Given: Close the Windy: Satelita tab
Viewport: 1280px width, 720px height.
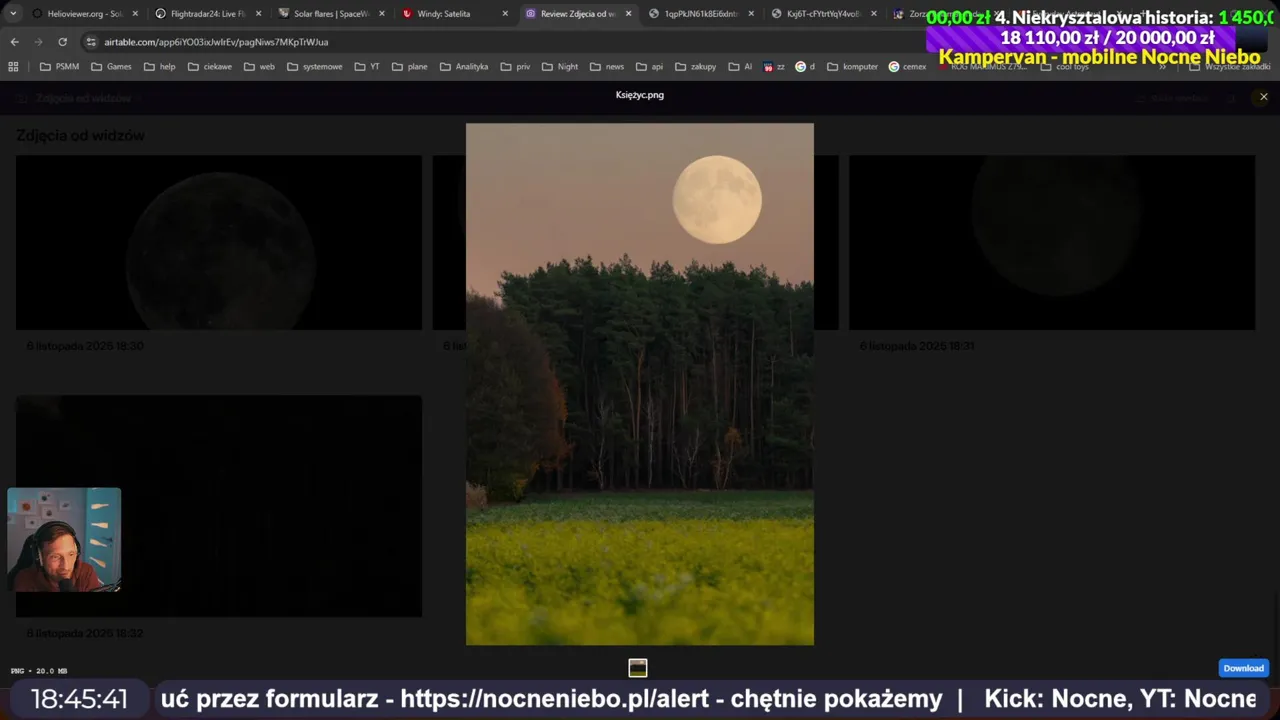Looking at the screenshot, I should [x=505, y=14].
